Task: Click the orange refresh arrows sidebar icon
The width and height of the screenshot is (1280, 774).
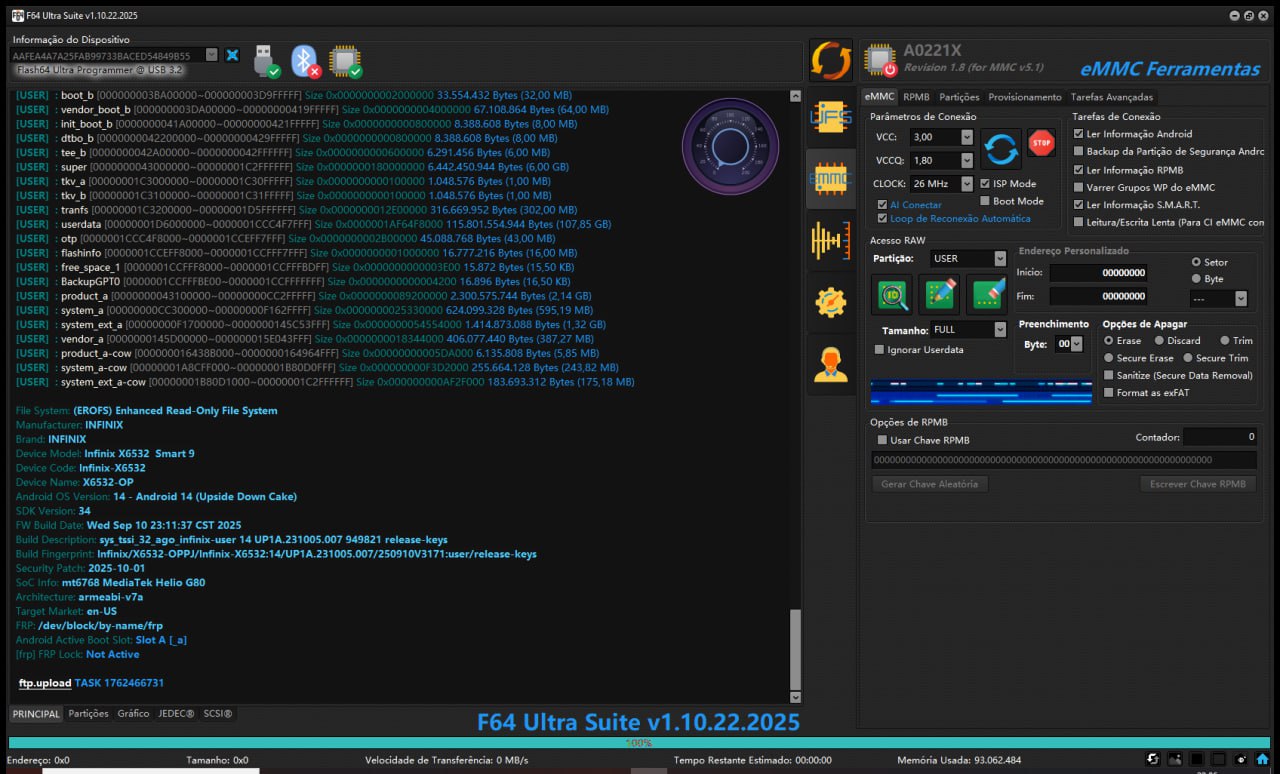Action: [x=831, y=61]
